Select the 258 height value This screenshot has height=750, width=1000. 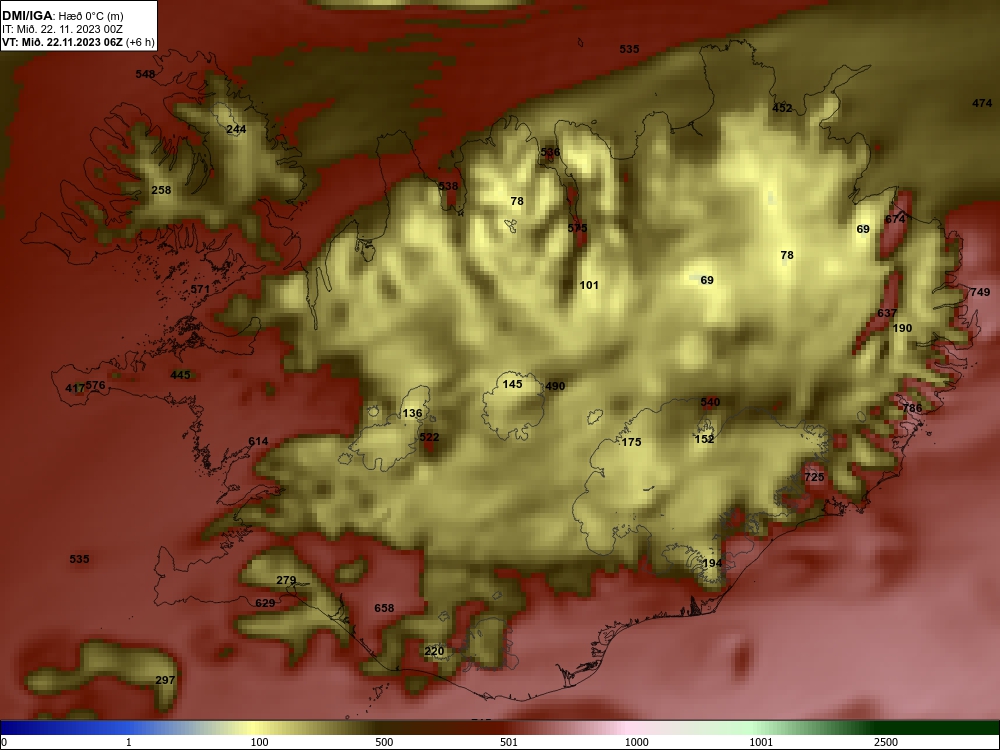pos(161,190)
